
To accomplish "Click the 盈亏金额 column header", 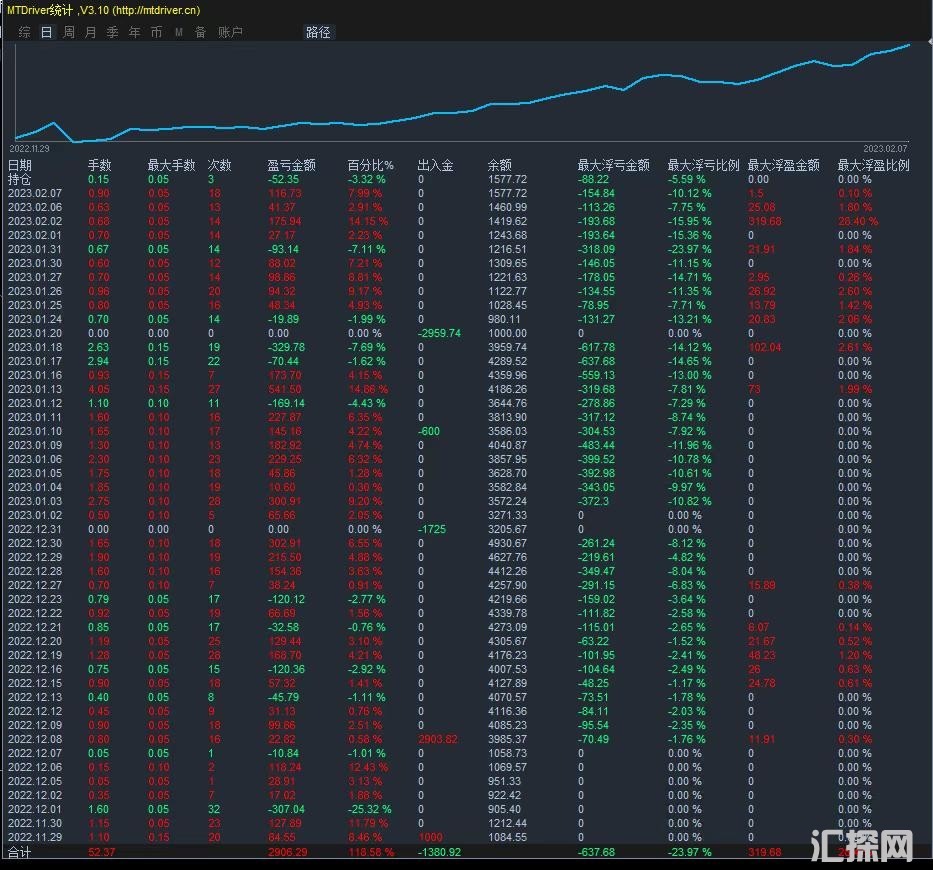I will click(291, 165).
